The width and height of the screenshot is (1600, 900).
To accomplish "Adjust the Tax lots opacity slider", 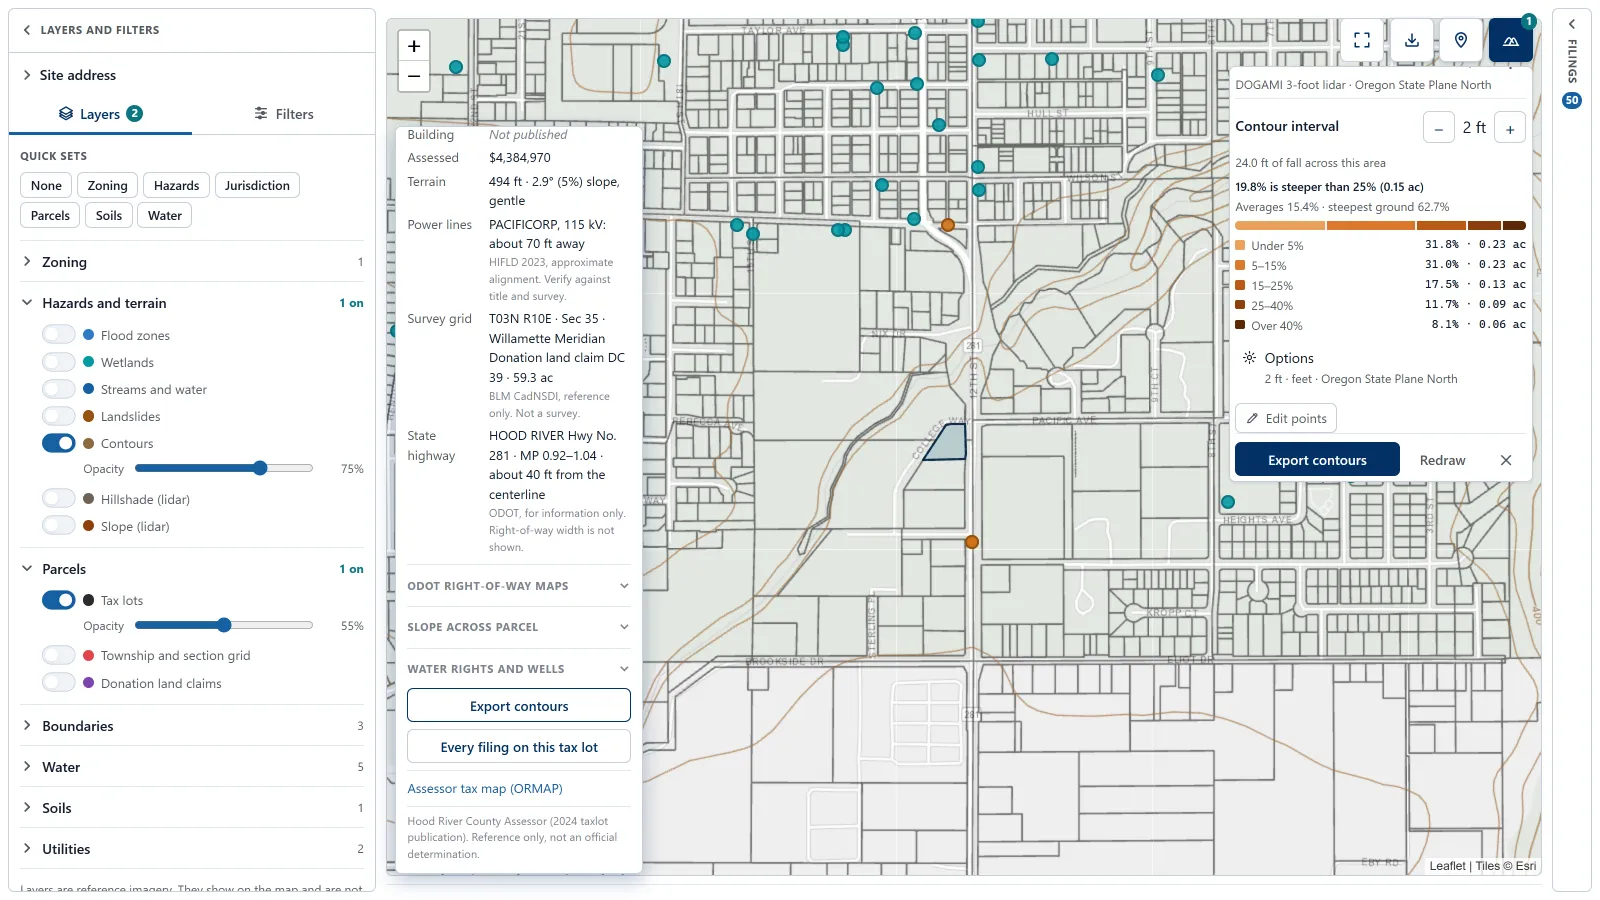I will point(224,625).
